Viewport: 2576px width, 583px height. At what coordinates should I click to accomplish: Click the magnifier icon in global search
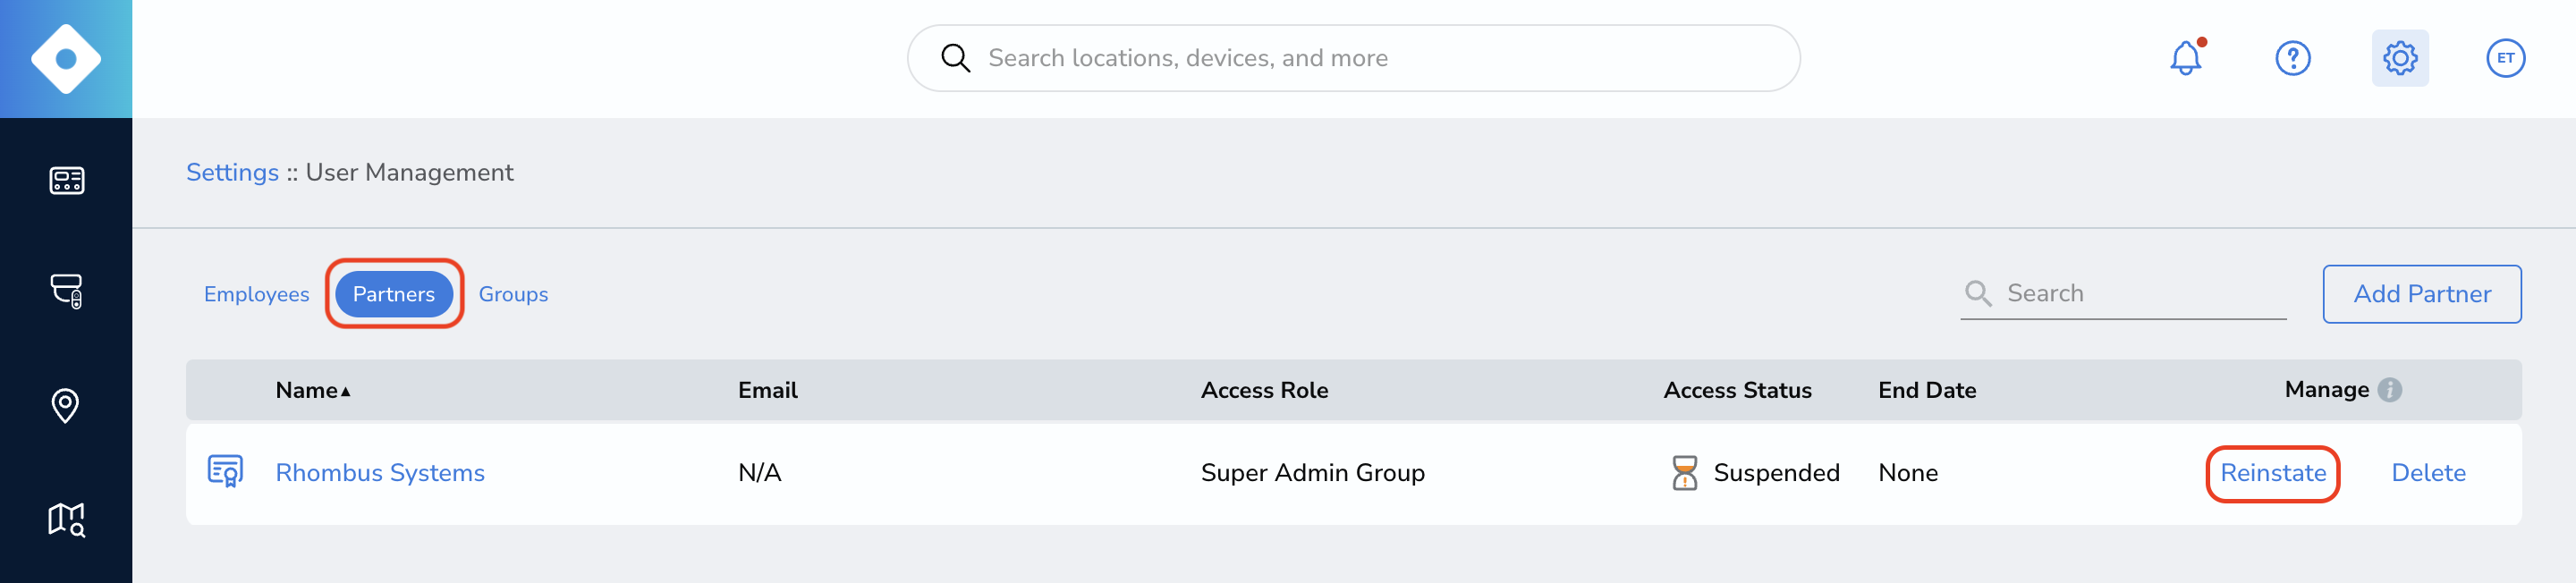click(x=955, y=58)
